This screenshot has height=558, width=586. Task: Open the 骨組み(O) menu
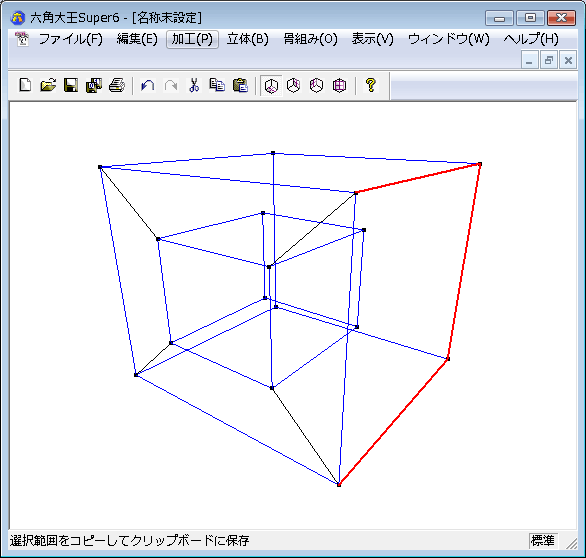tap(310, 39)
